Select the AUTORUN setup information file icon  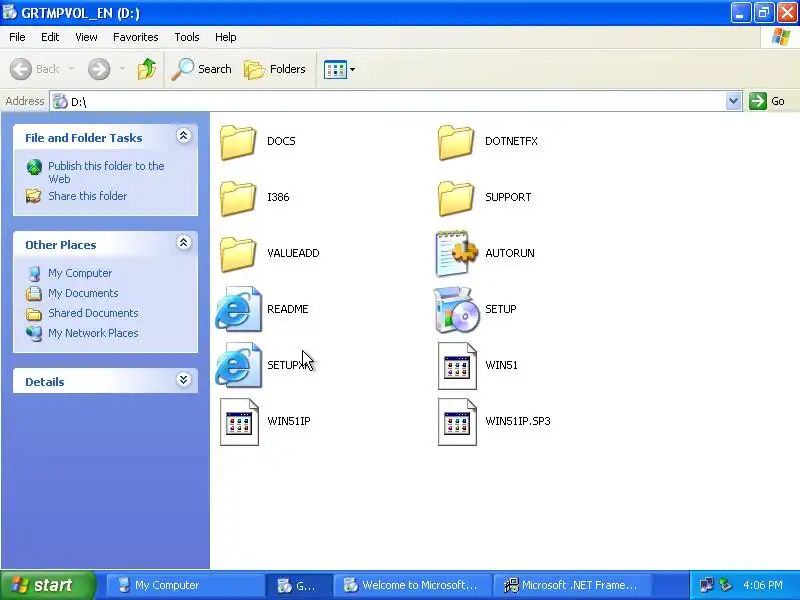pyautogui.click(x=456, y=253)
